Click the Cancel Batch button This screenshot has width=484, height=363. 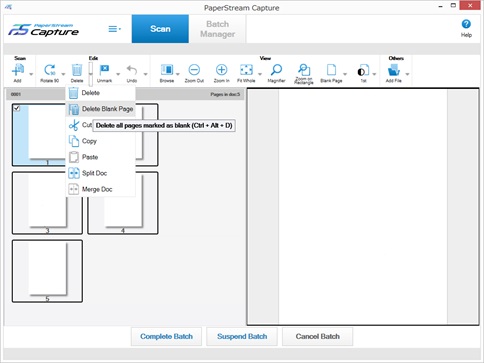pyautogui.click(x=317, y=336)
